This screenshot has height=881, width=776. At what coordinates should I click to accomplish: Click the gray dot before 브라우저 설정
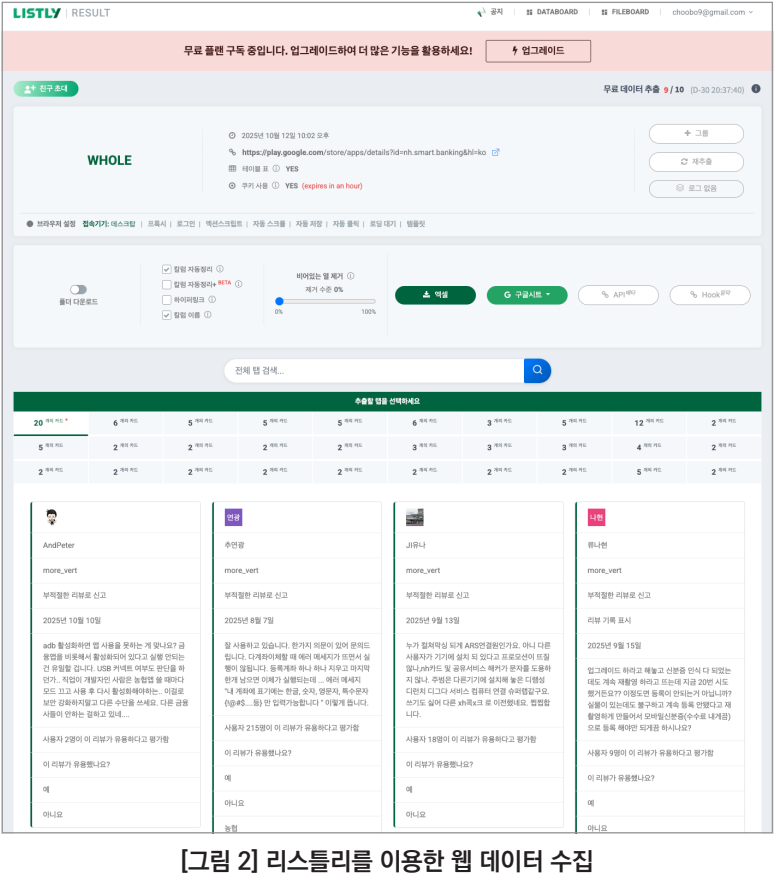coord(30,224)
